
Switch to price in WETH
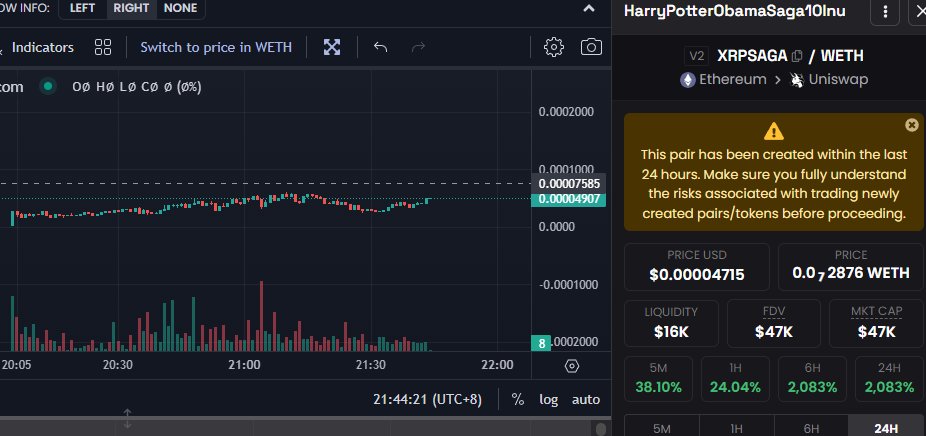coord(216,47)
